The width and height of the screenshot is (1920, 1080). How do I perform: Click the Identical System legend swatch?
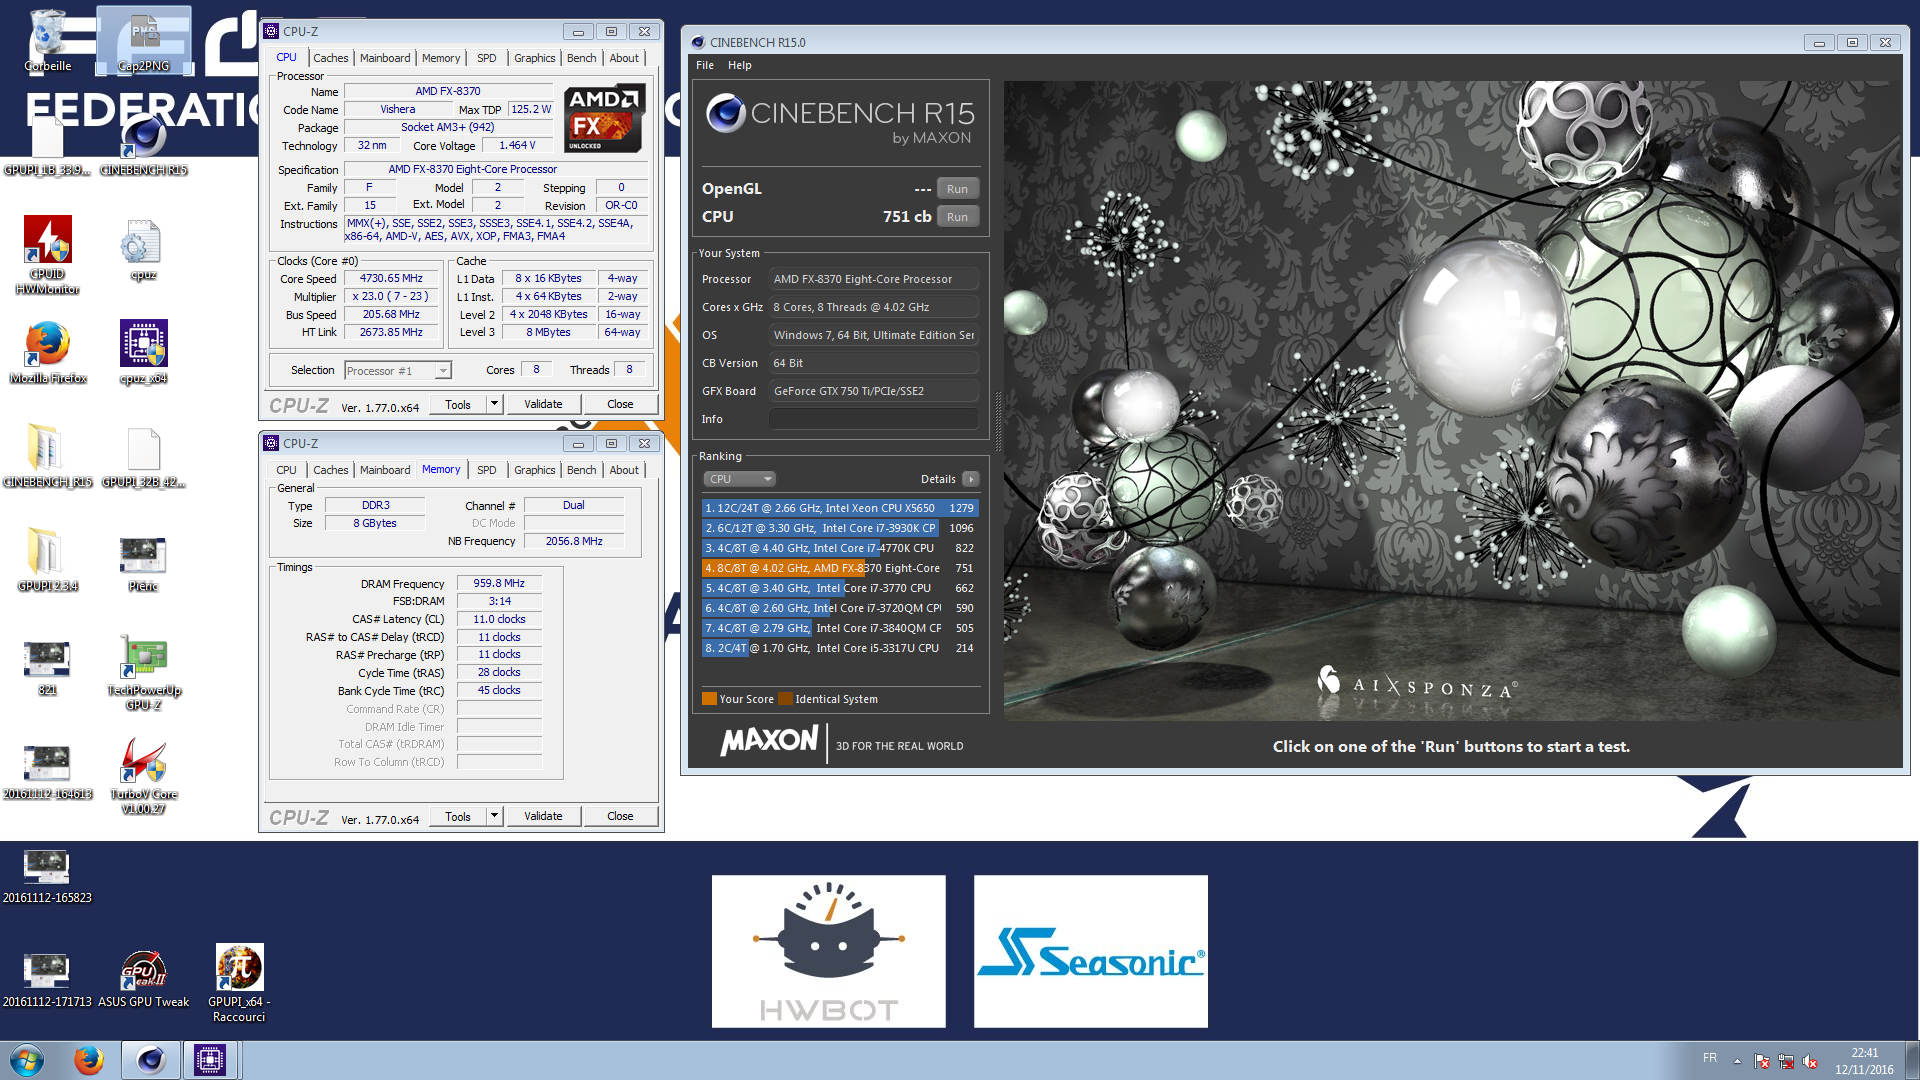point(786,699)
